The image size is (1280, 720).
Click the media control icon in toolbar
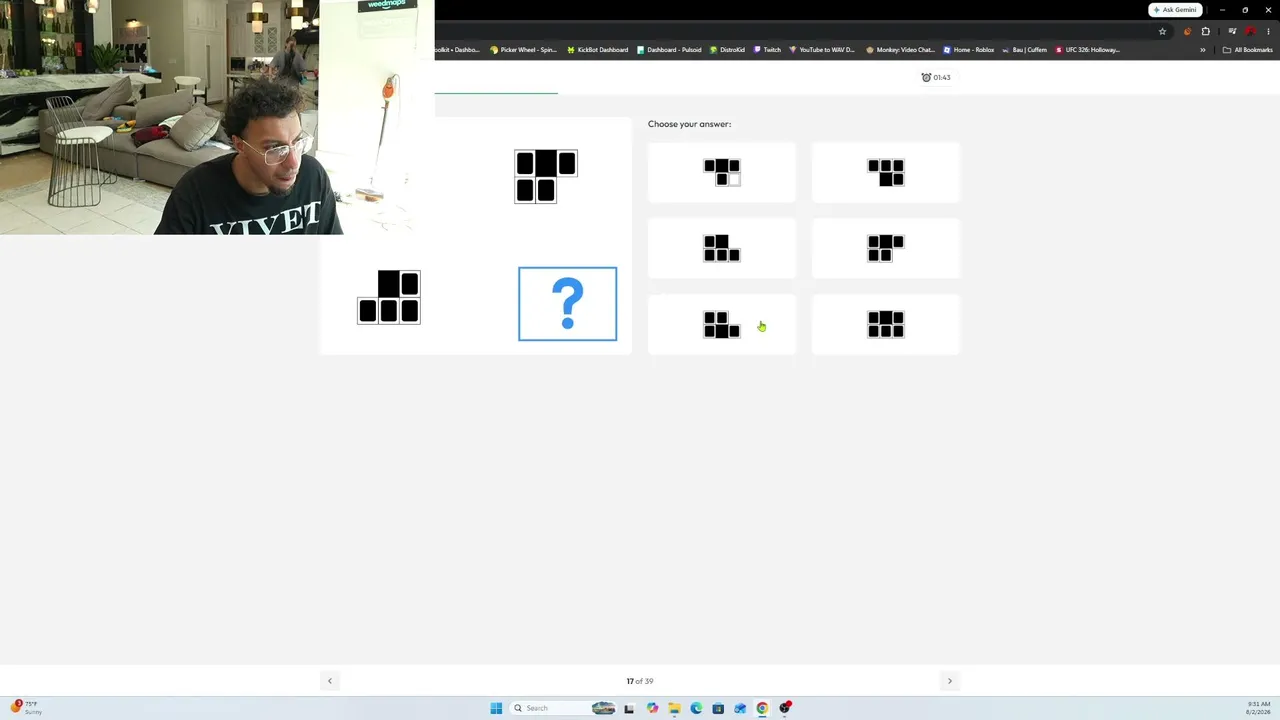tap(1232, 31)
